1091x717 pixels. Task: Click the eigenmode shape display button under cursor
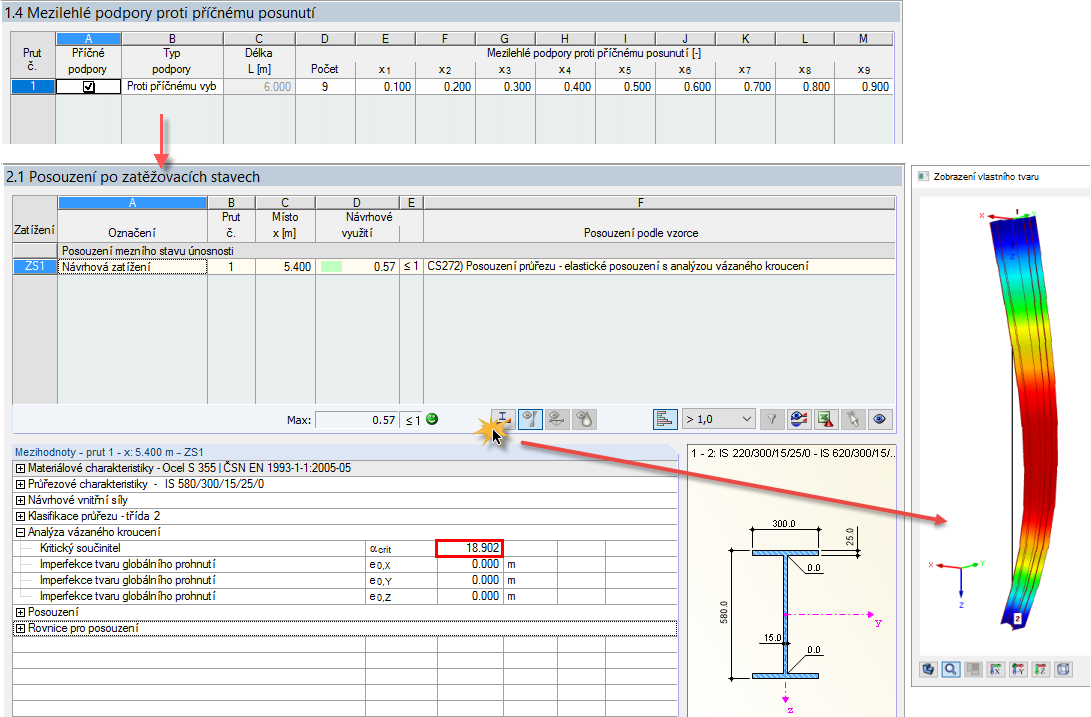tap(503, 419)
